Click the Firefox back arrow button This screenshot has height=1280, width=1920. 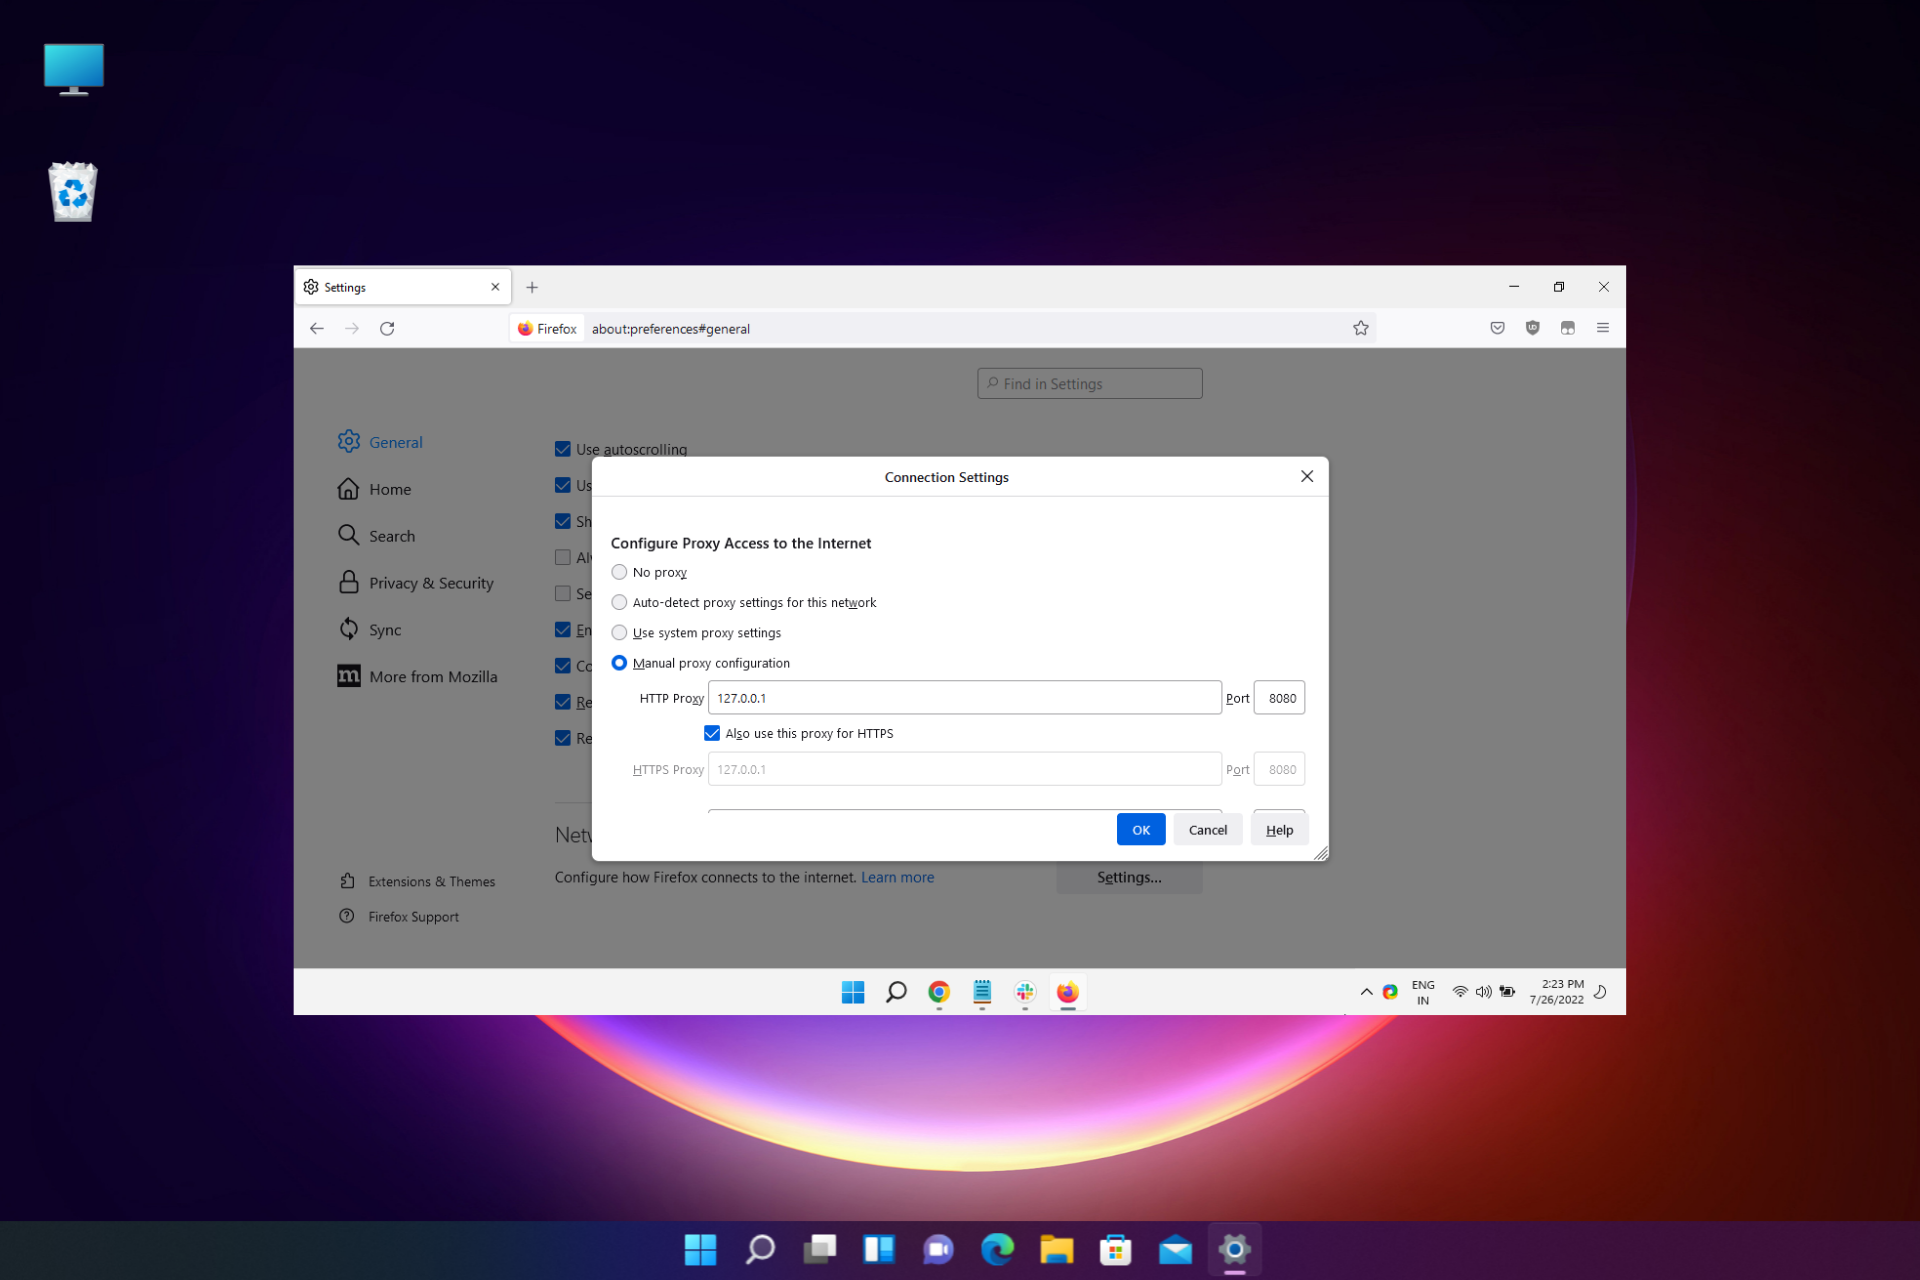click(317, 328)
